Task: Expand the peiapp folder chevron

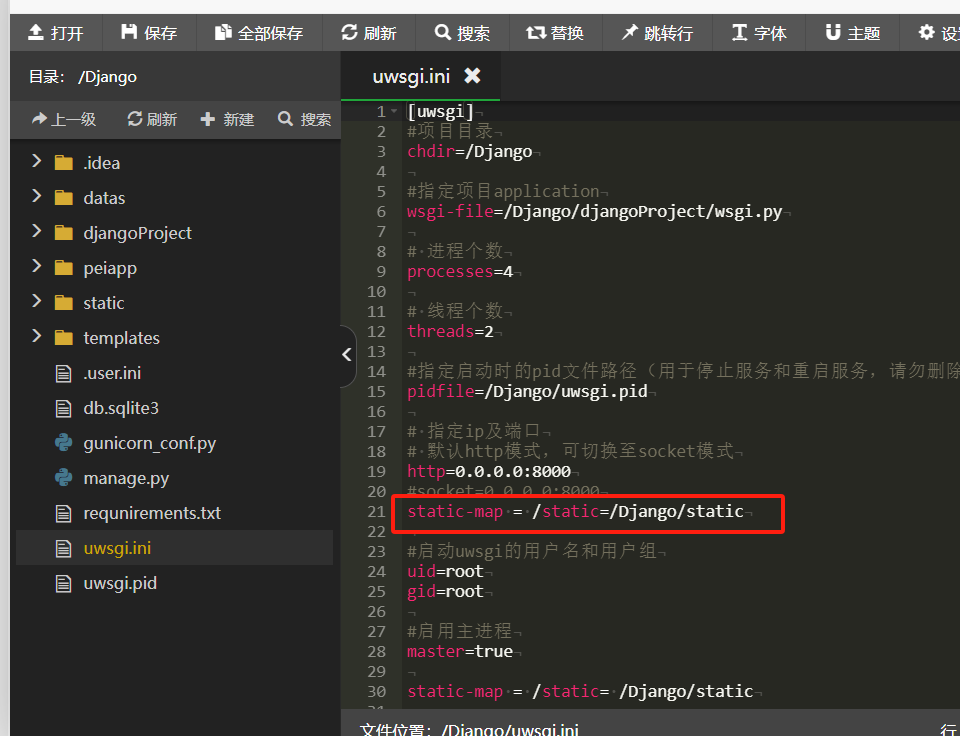Action: tap(37, 266)
